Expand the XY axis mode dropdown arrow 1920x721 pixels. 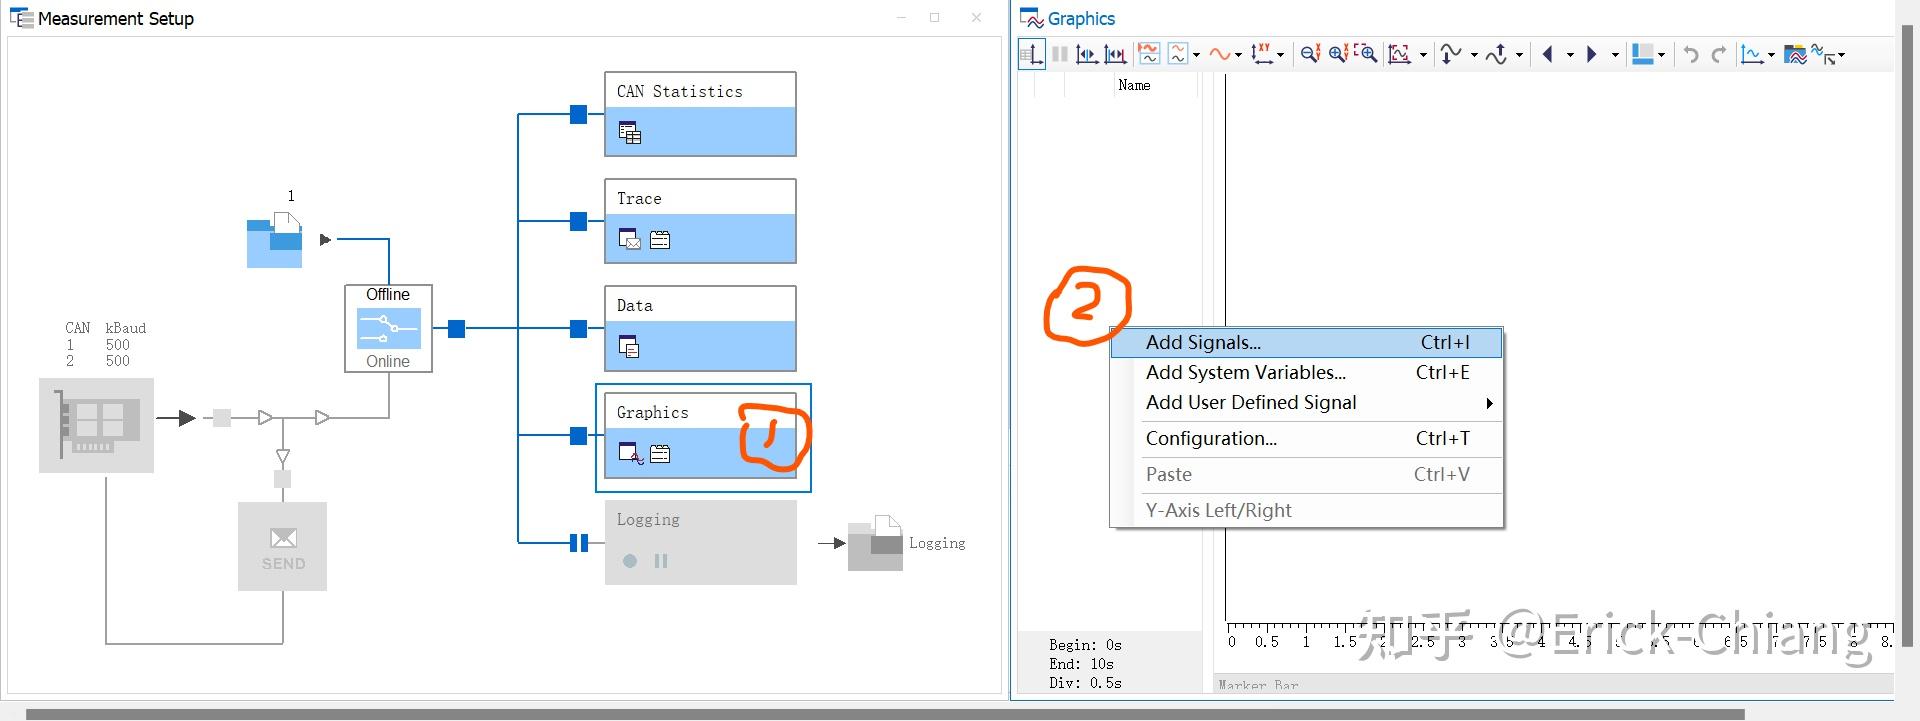coord(1280,55)
